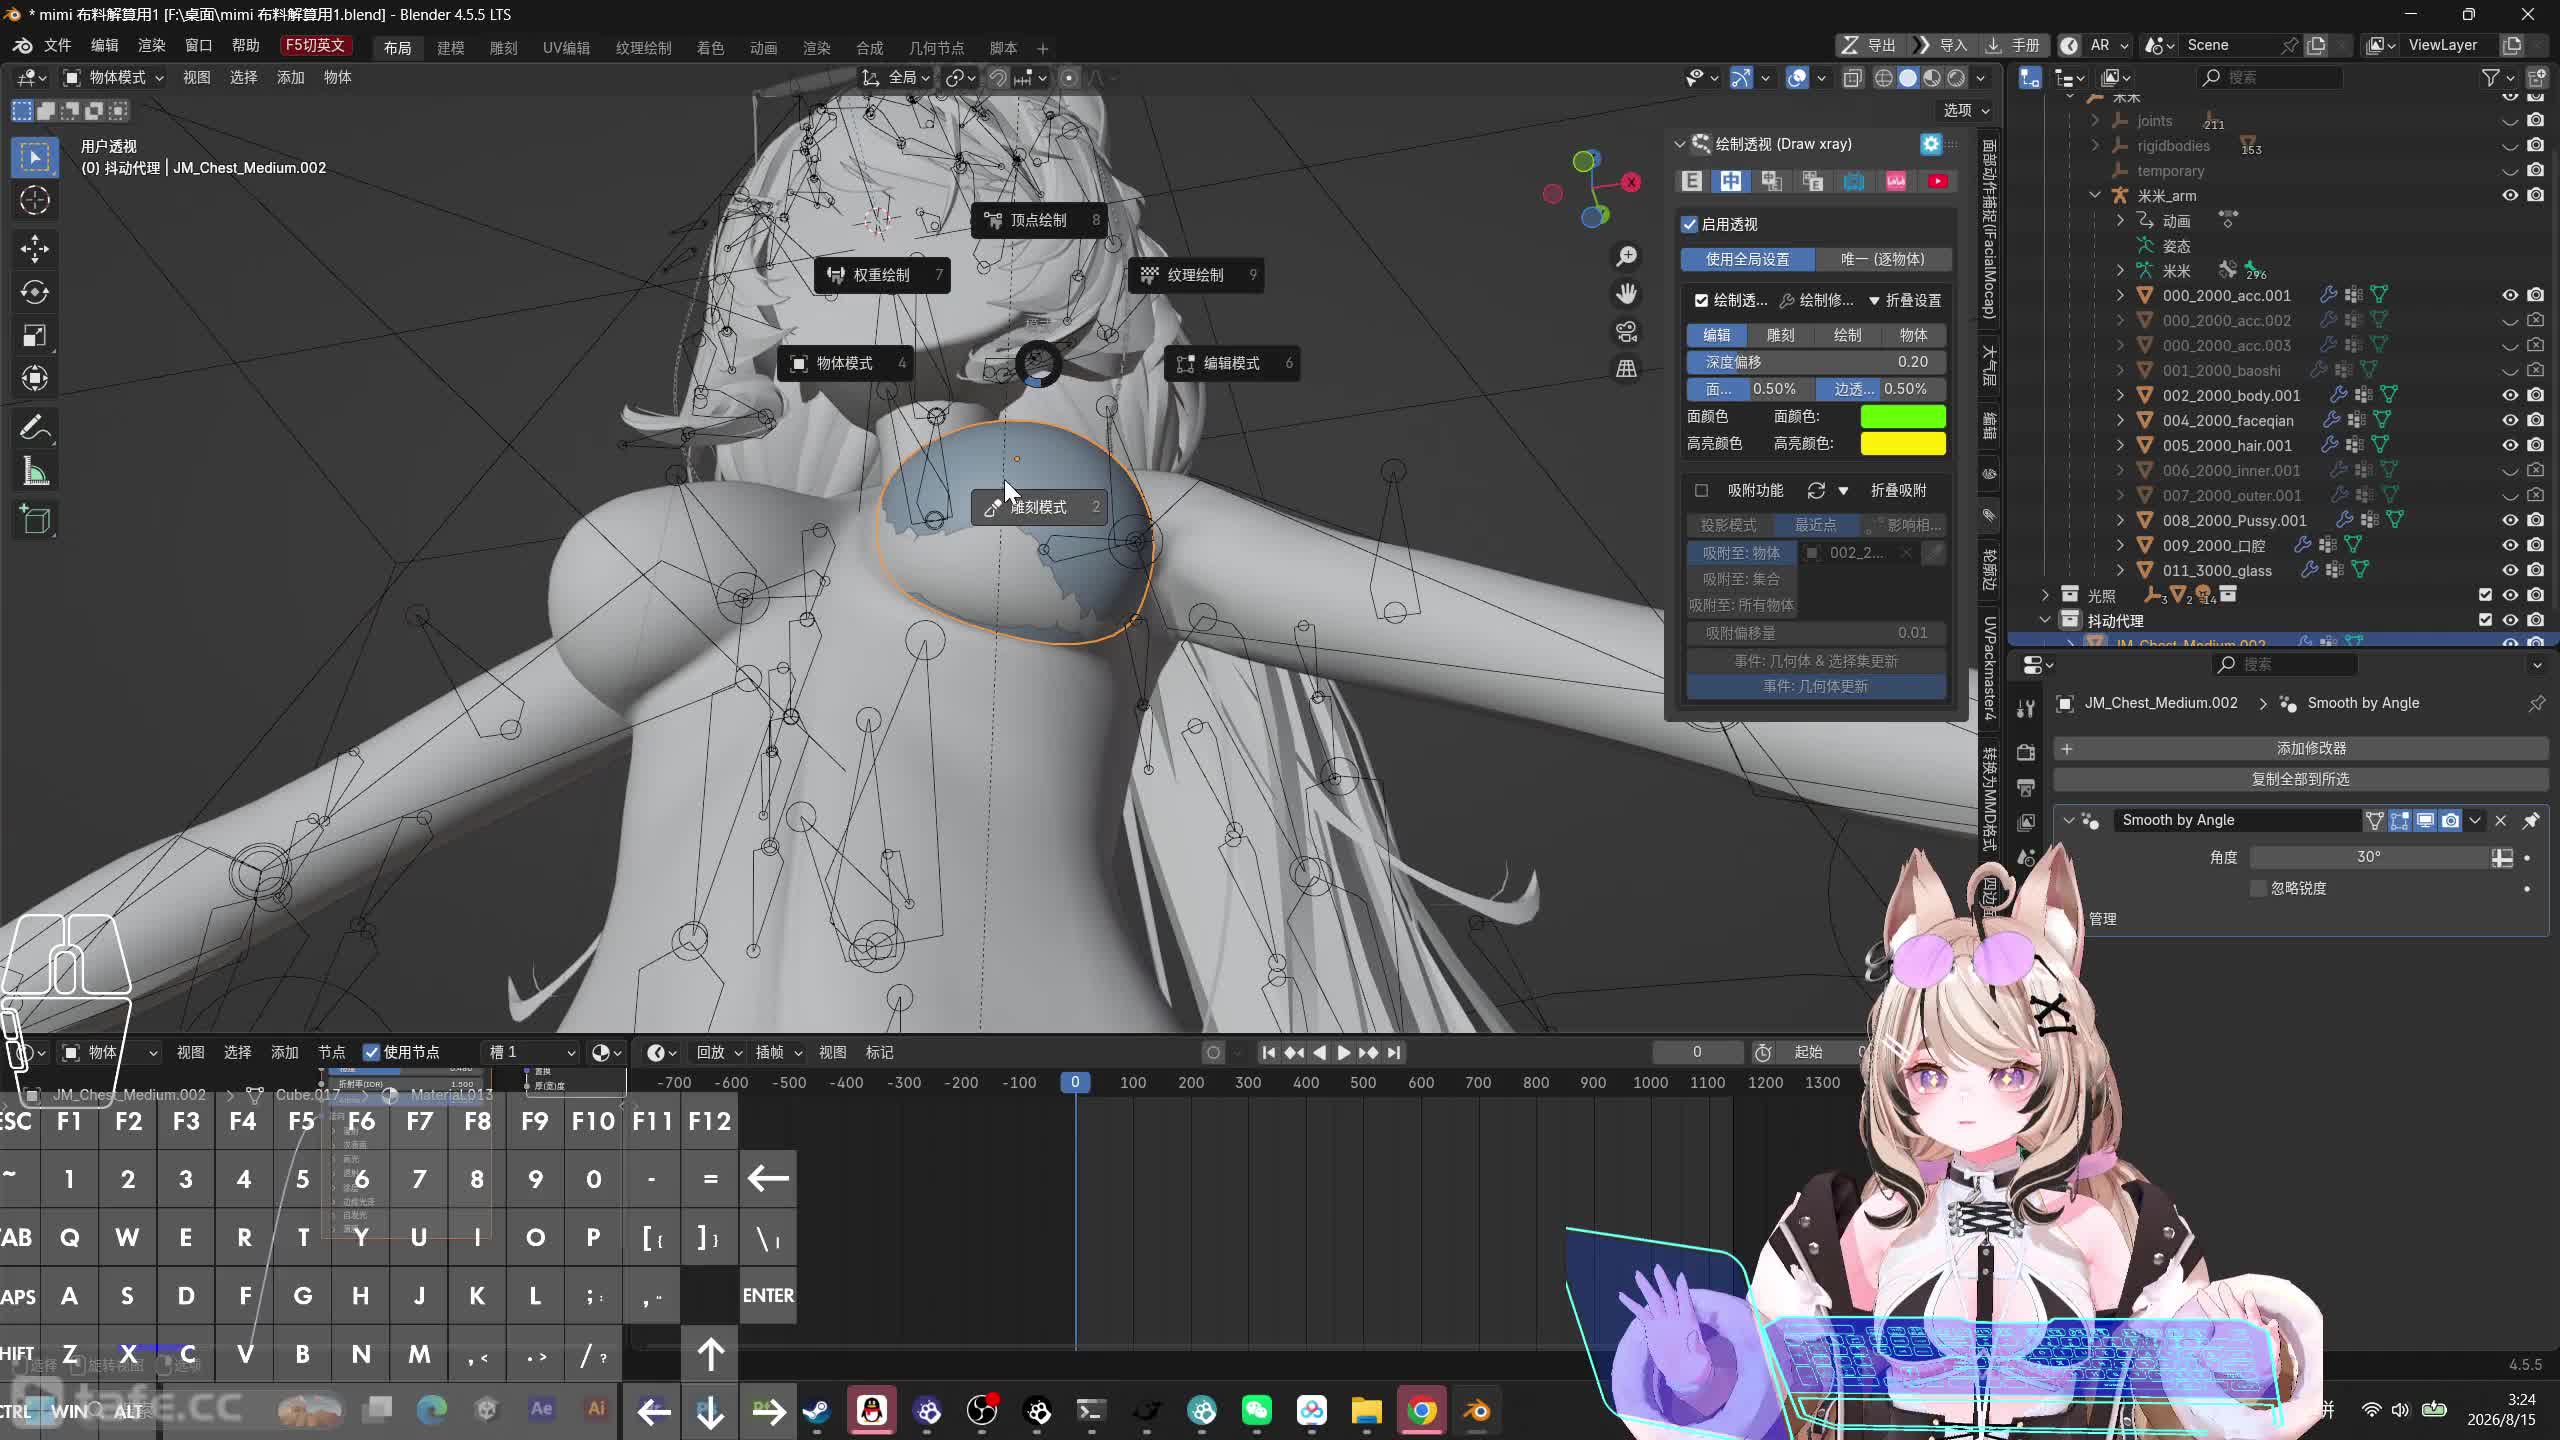2560x1440 pixels.
Task: Open the 编辑 menu
Action: point(104,45)
